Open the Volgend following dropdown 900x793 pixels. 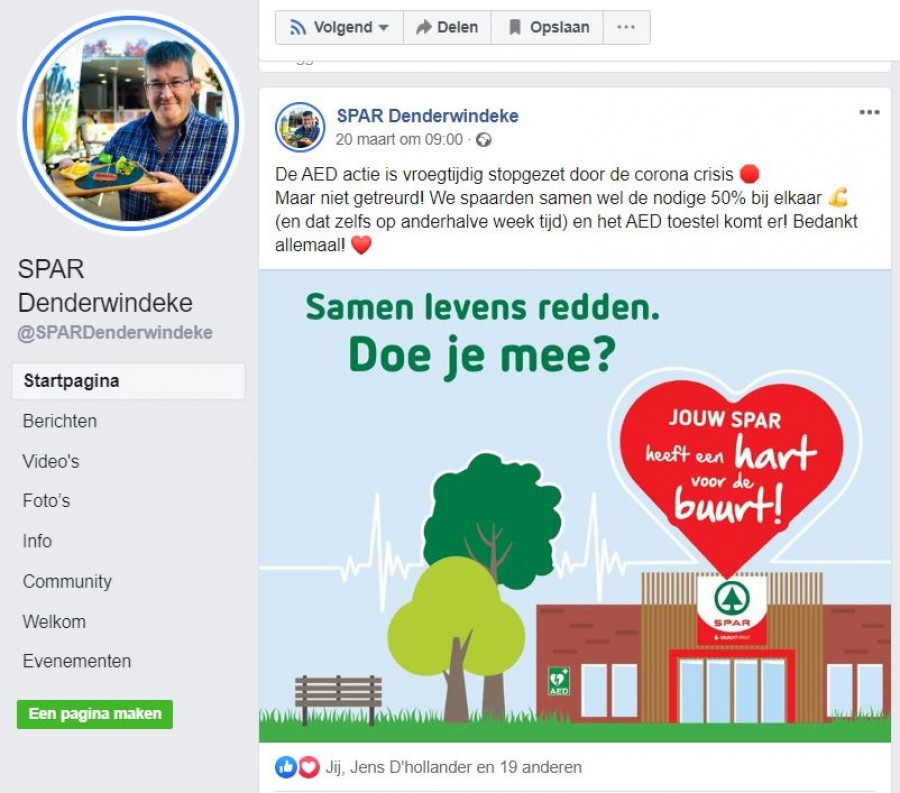coord(339,28)
